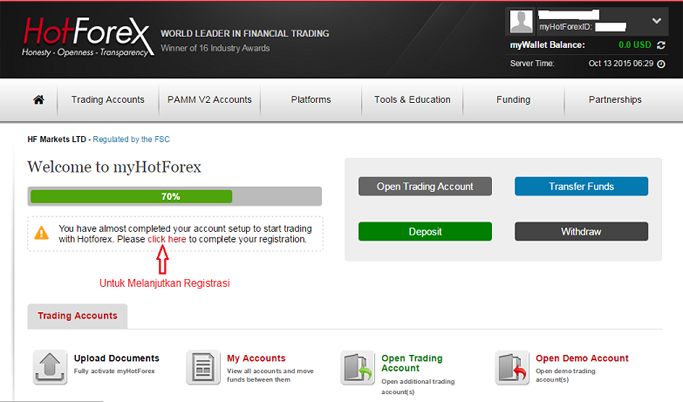Screen dimensions: 683x402
Task: Click the 'Welcome to myHotForex' heading
Action: (x=114, y=167)
